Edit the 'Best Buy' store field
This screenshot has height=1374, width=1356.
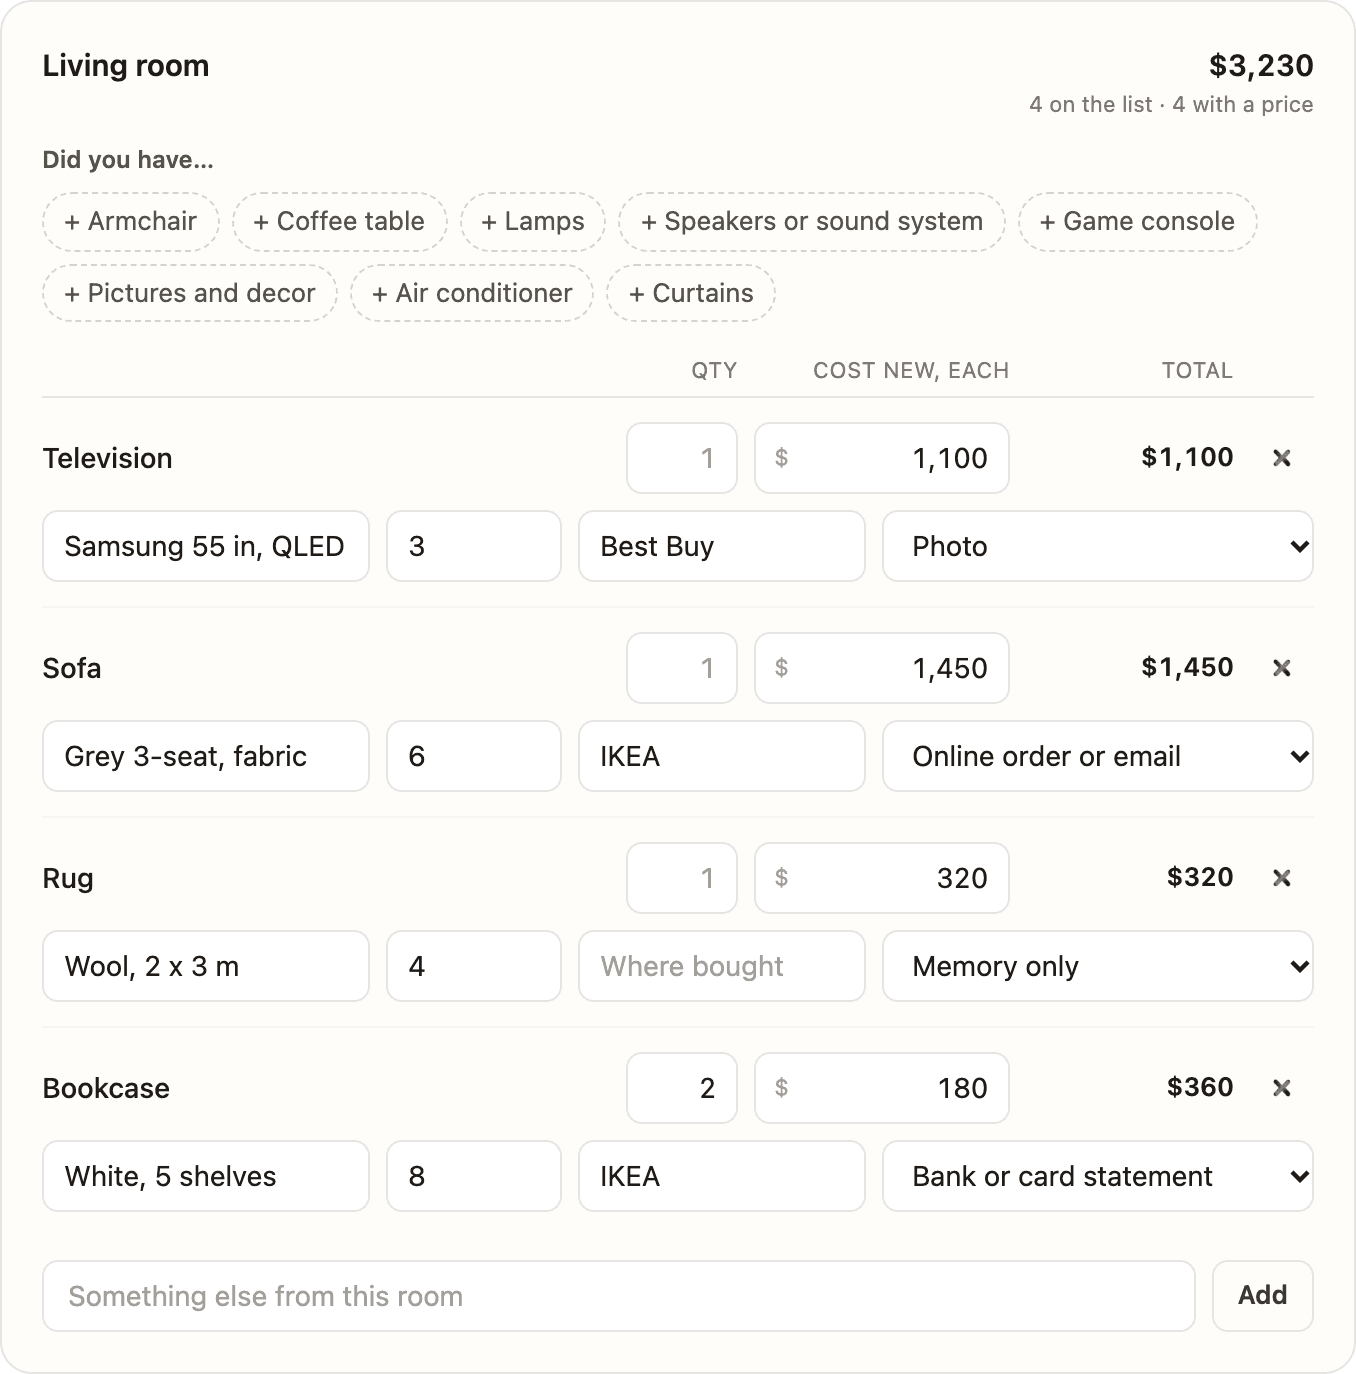722,546
